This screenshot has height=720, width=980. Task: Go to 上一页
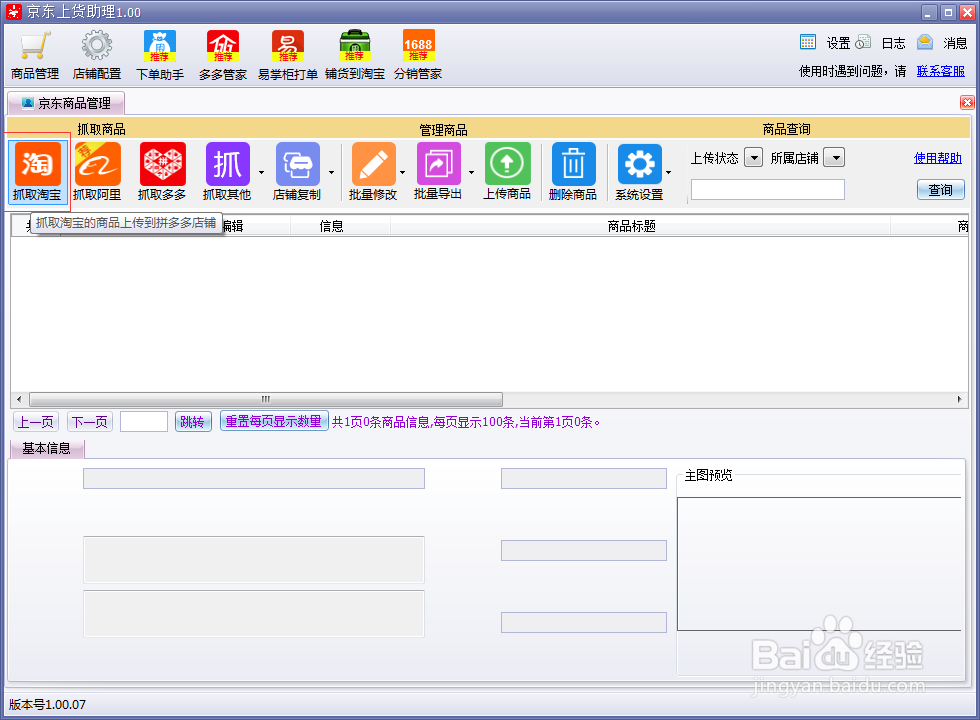tap(36, 422)
